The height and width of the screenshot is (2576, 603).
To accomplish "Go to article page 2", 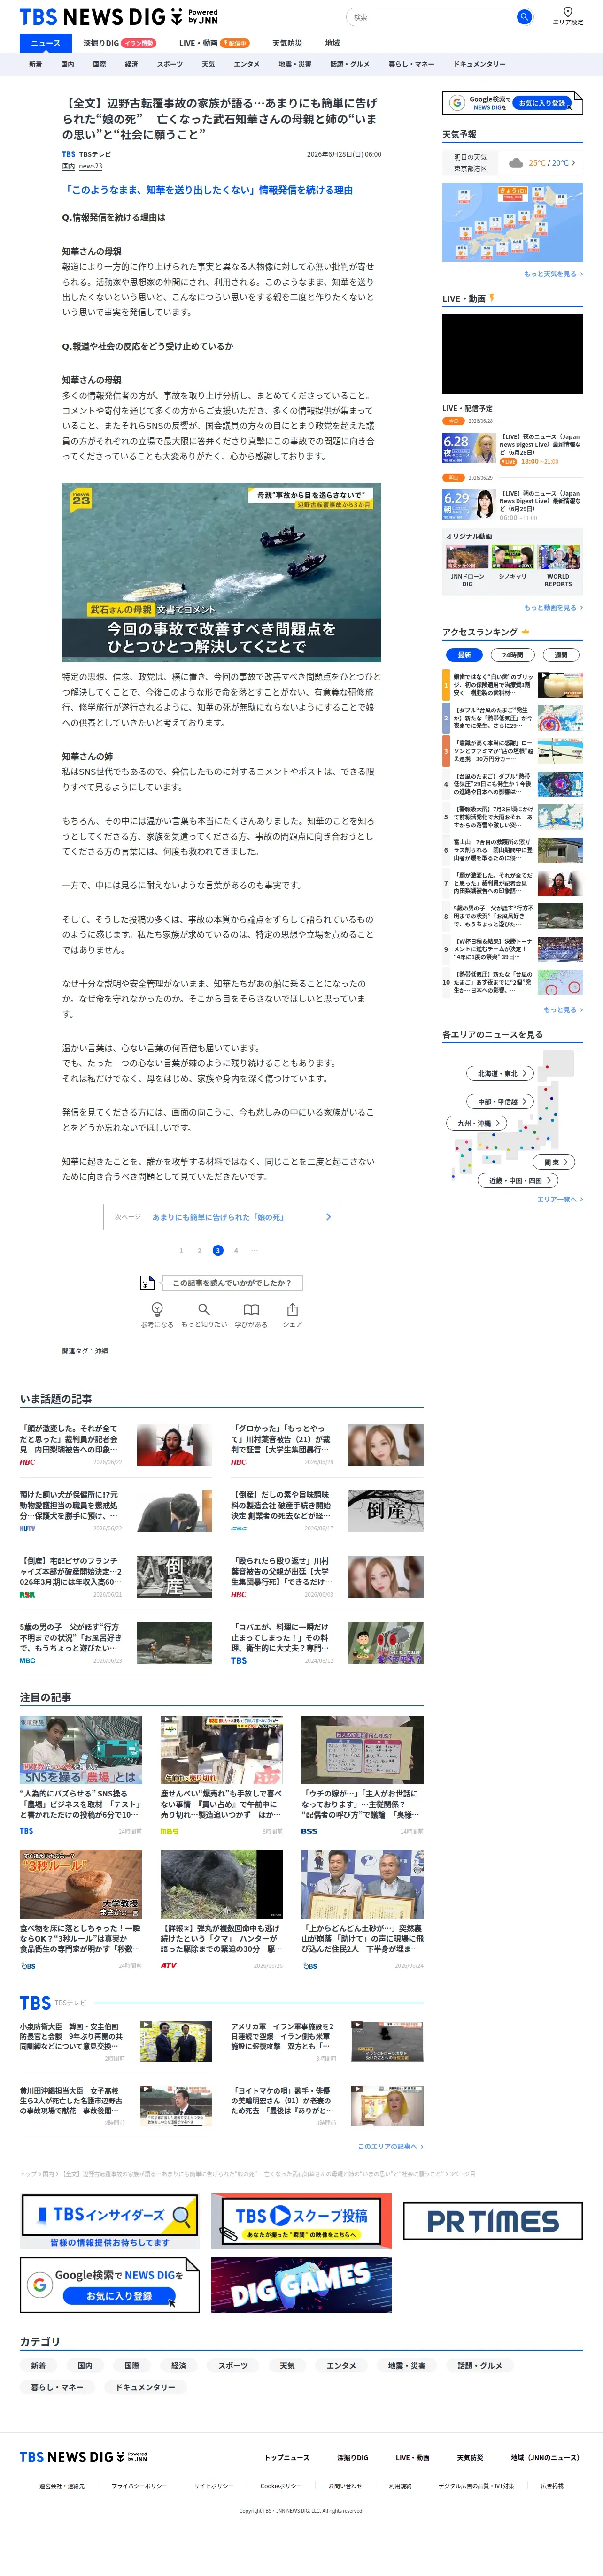I will coord(199,1250).
